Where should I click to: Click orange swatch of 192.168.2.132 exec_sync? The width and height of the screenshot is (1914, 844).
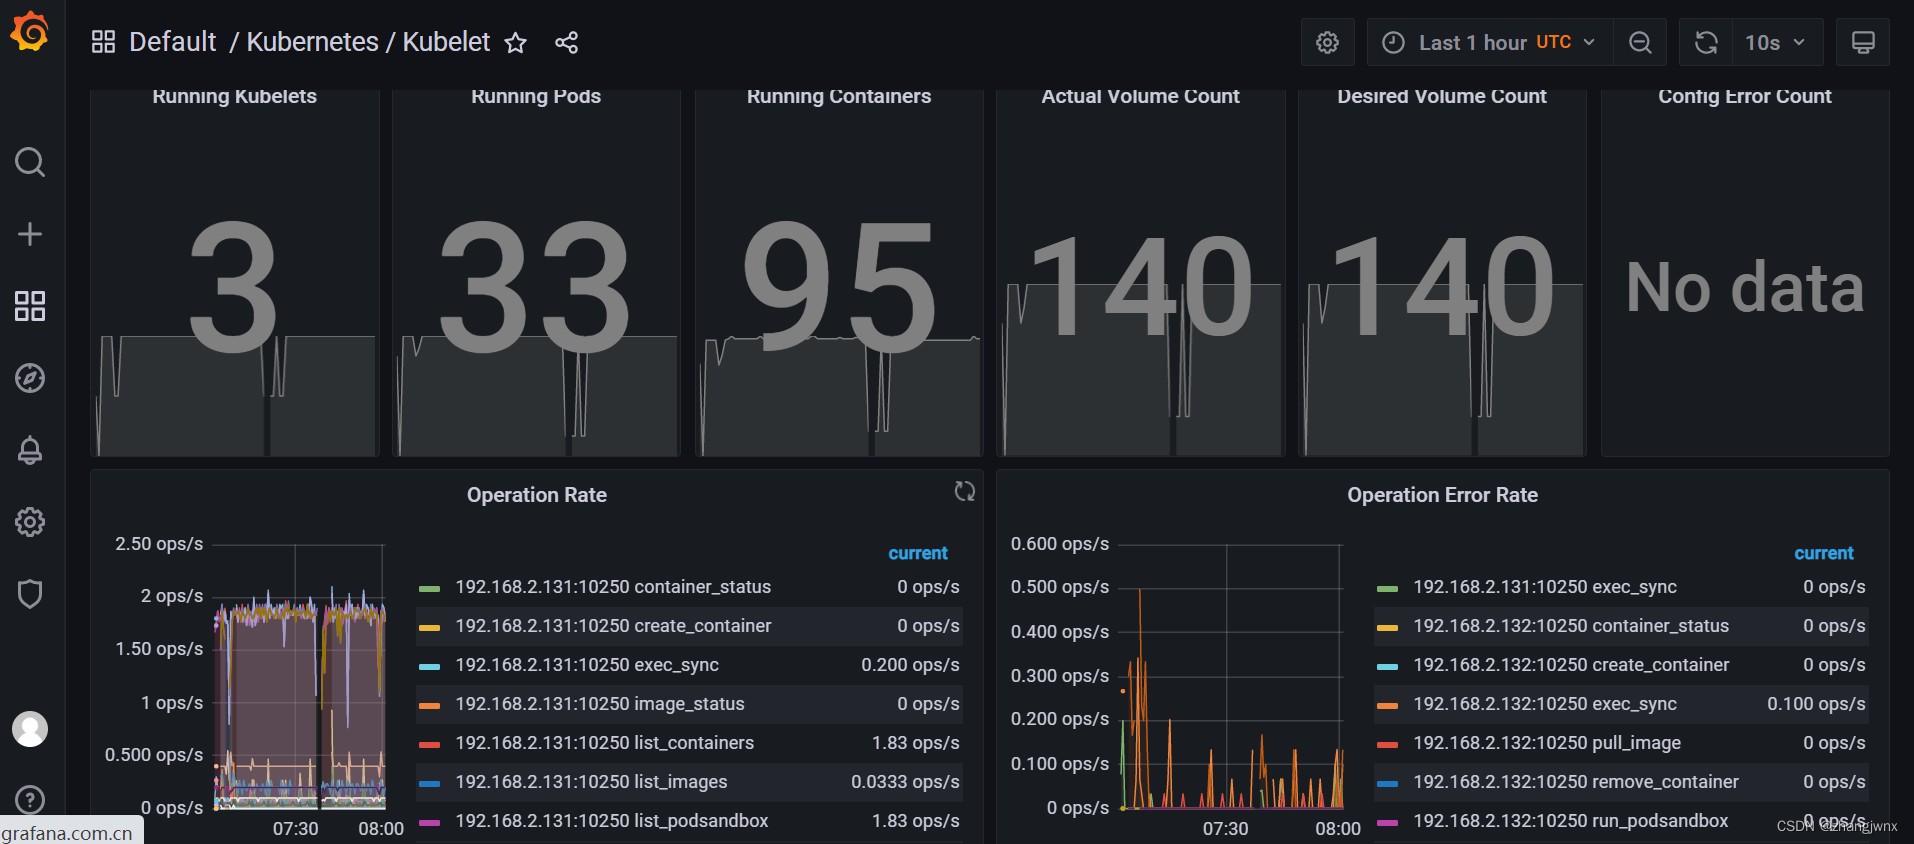(x=1387, y=705)
